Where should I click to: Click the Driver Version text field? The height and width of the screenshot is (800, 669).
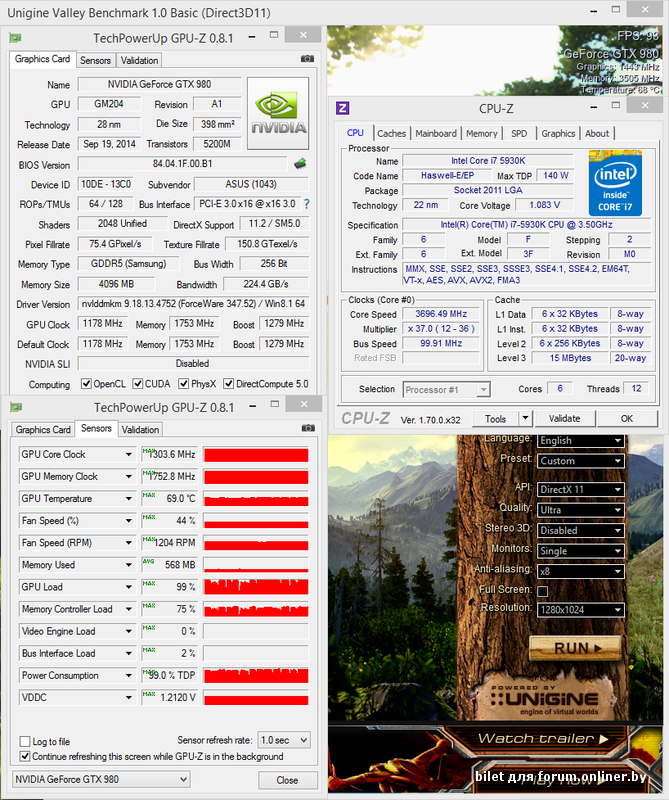coord(193,304)
